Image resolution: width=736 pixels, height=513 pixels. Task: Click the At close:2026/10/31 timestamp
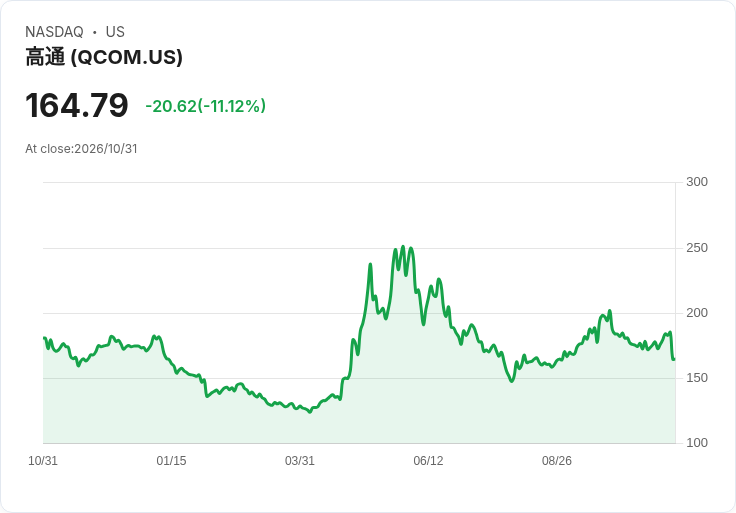coord(81,149)
